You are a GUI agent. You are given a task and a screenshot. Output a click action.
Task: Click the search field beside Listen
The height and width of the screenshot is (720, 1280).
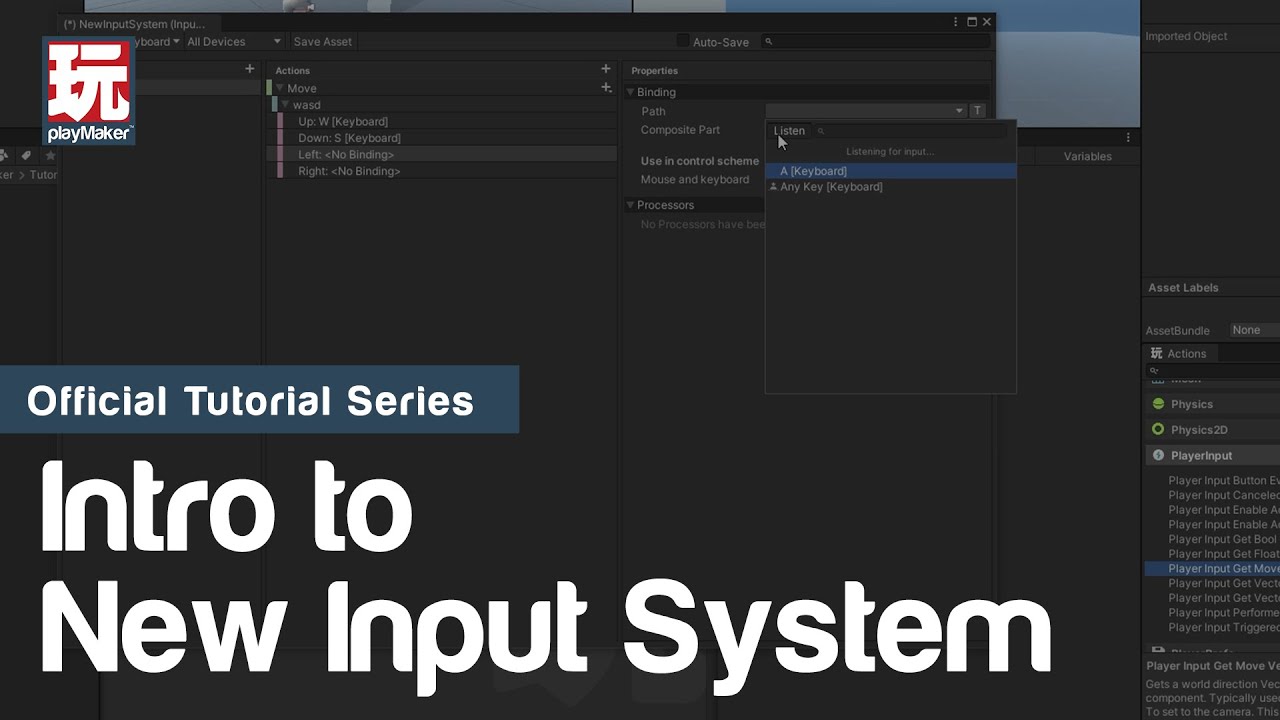pyautogui.click(x=911, y=131)
